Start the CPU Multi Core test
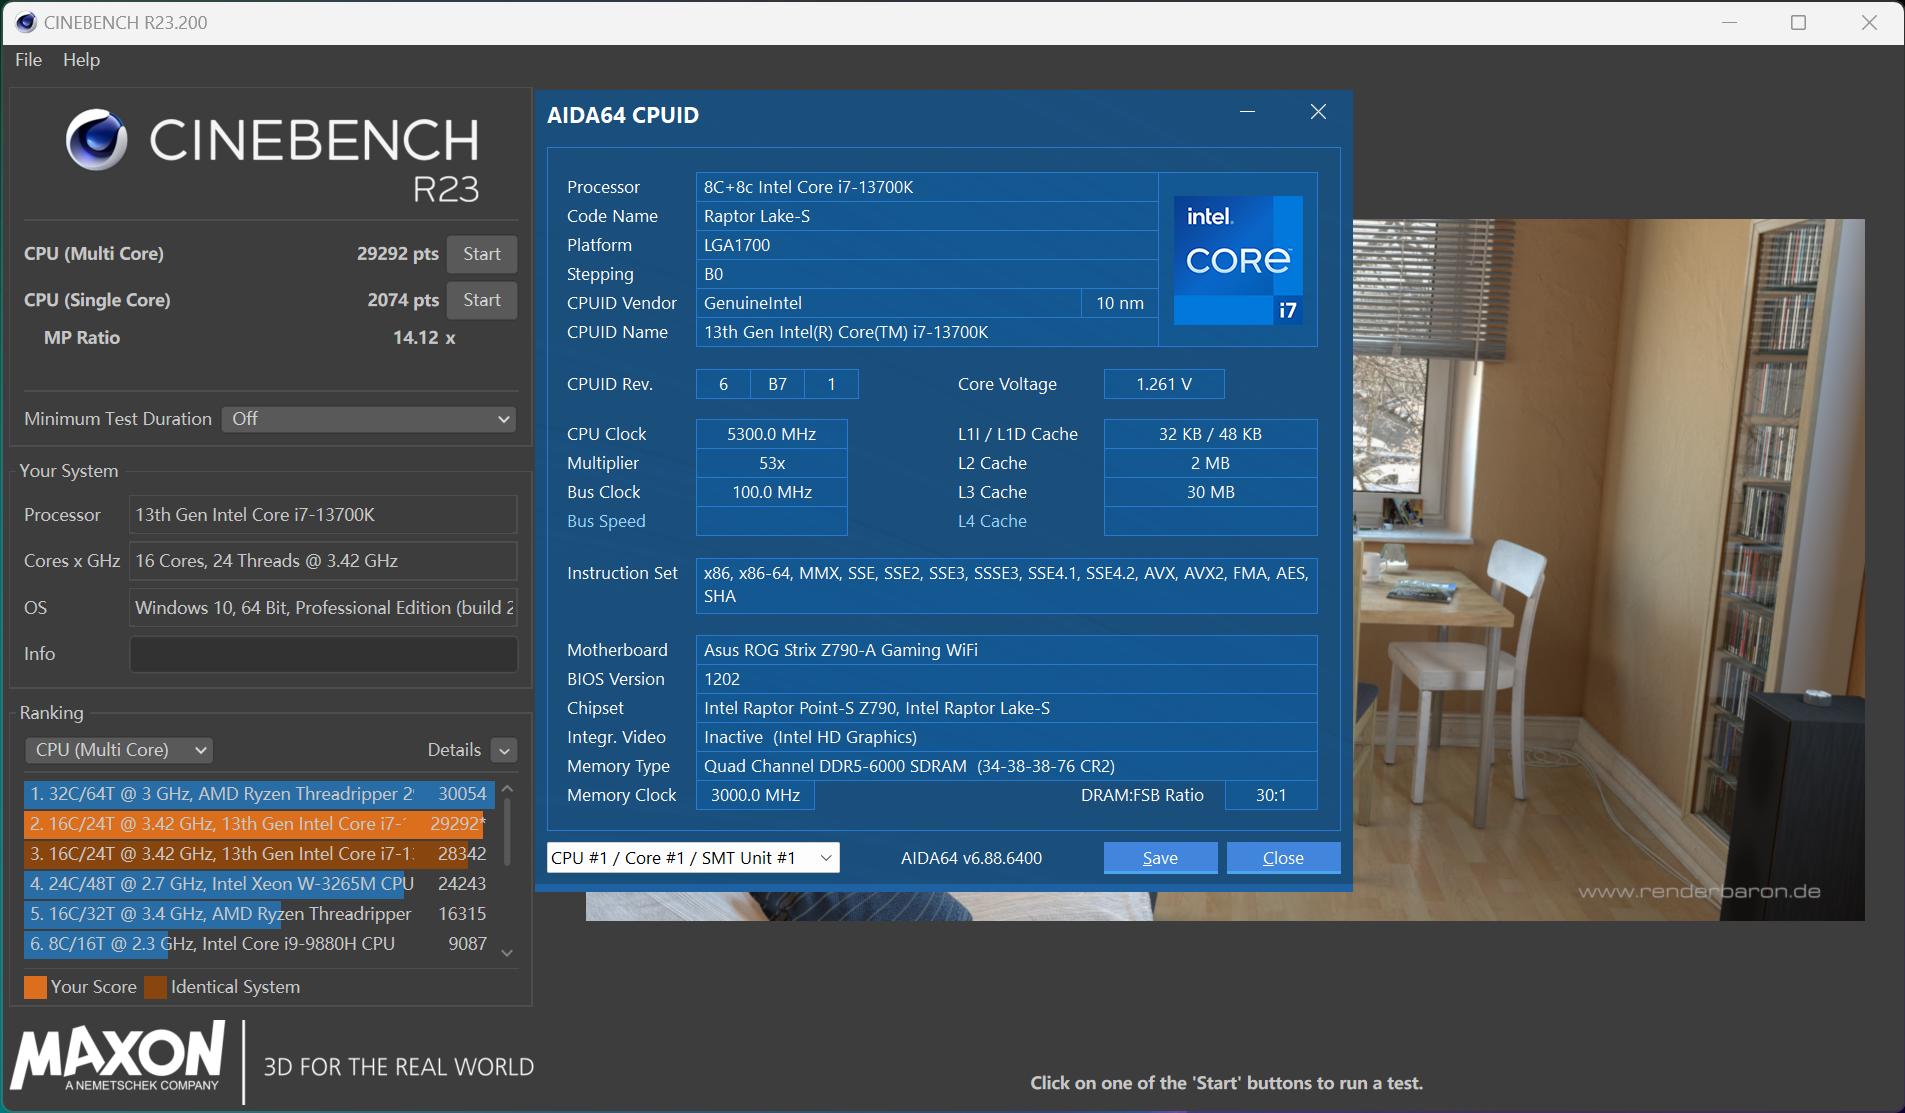 tap(481, 254)
